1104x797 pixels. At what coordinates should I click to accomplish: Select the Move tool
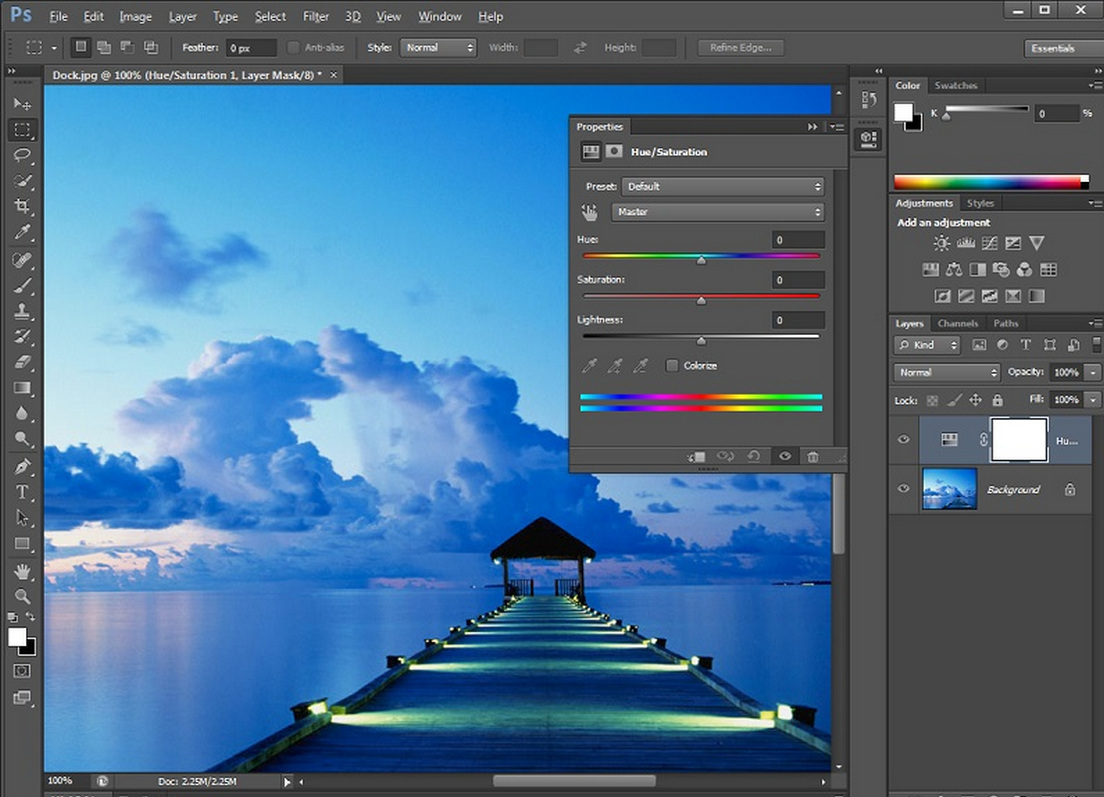(x=22, y=103)
